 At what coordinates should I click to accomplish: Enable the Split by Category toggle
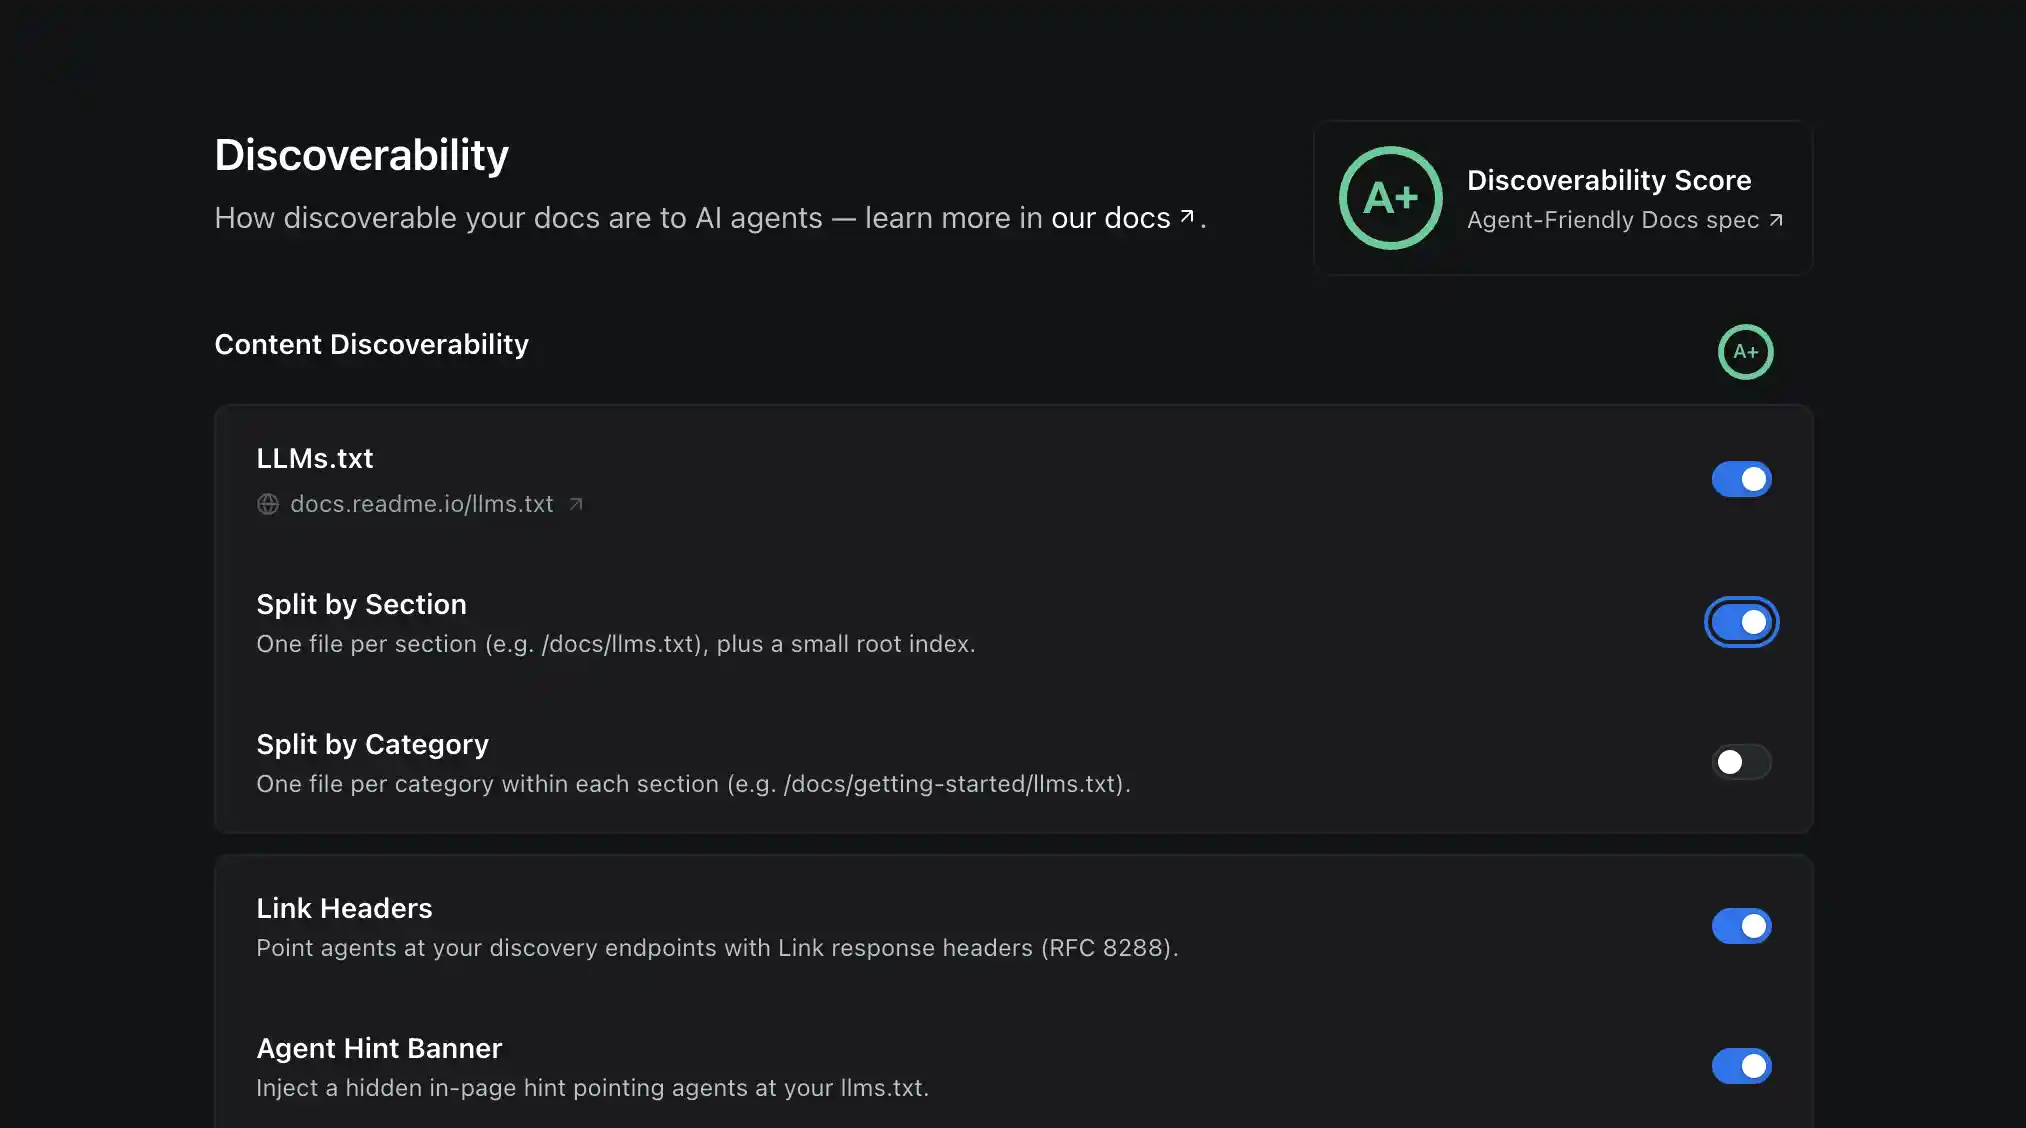coord(1741,762)
